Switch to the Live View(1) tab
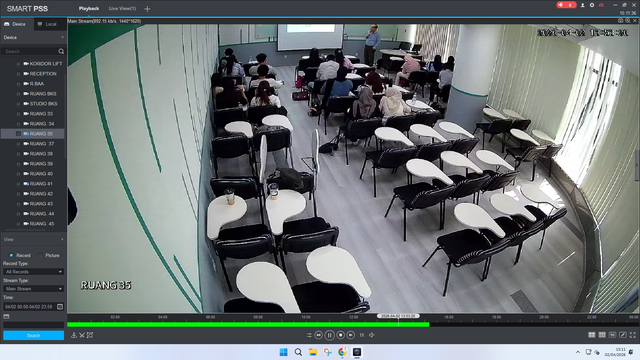The width and height of the screenshot is (640, 360). [122, 9]
